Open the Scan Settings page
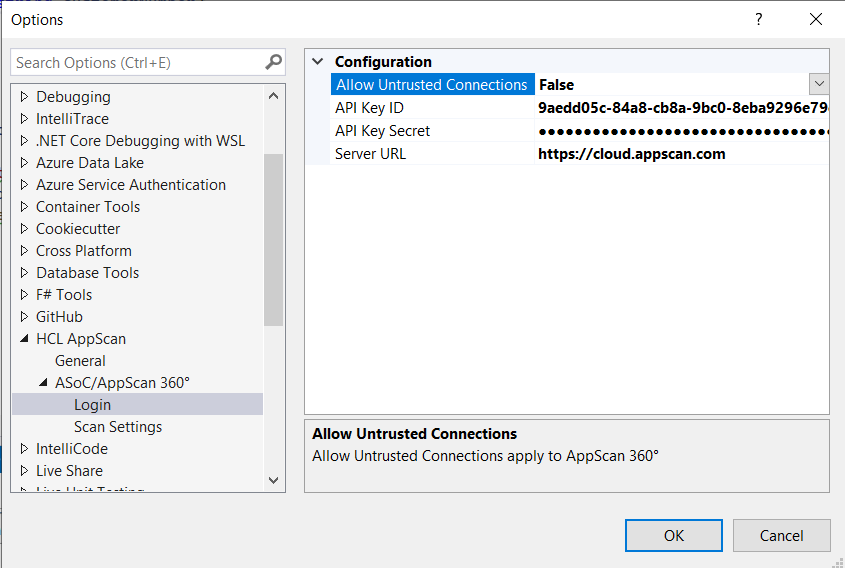The image size is (845, 568). (117, 426)
